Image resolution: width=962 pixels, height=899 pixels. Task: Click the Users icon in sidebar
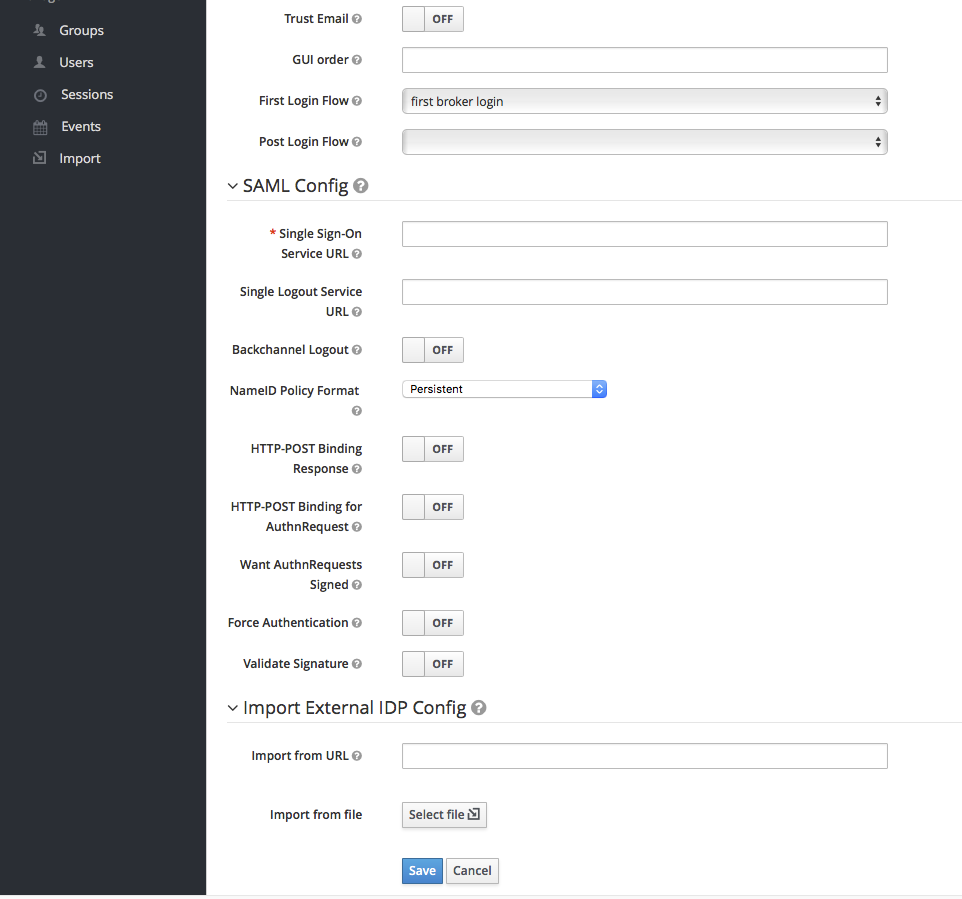(x=40, y=63)
